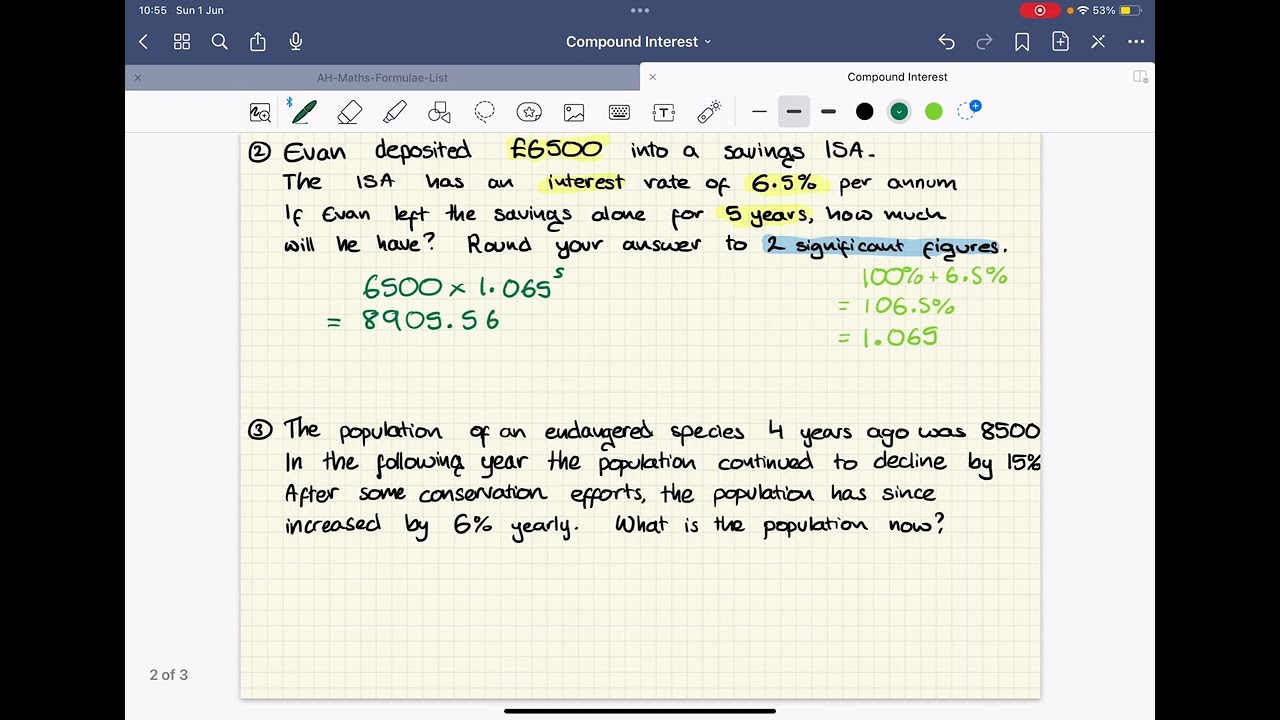Open split view icon at tab bar end

(x=1140, y=77)
